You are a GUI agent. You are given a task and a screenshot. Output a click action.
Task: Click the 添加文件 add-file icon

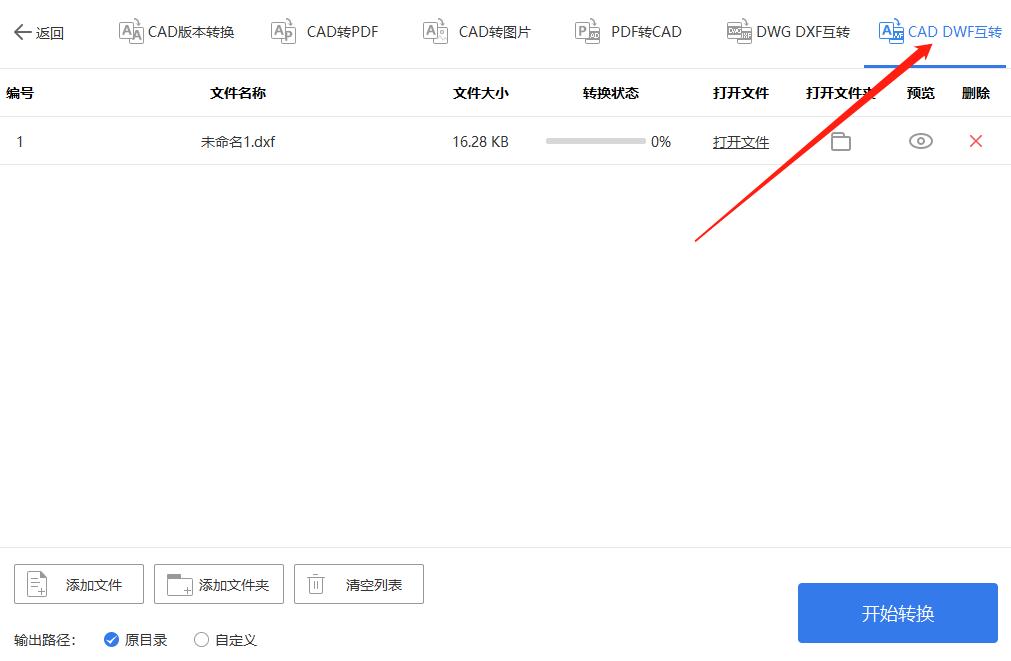coord(36,584)
